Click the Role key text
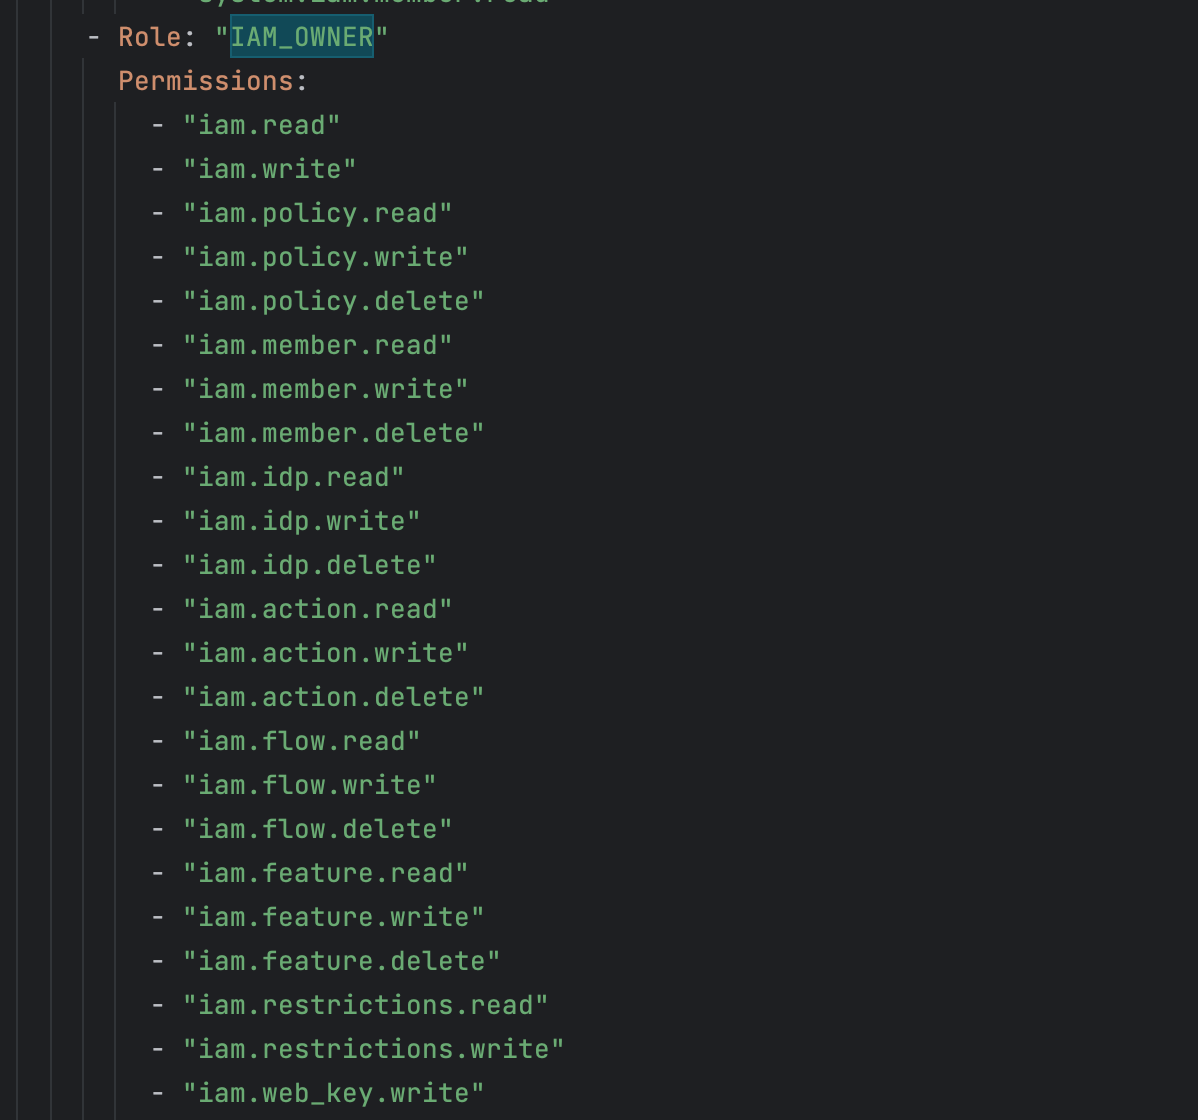Viewport: 1198px width, 1120px height. [150, 37]
